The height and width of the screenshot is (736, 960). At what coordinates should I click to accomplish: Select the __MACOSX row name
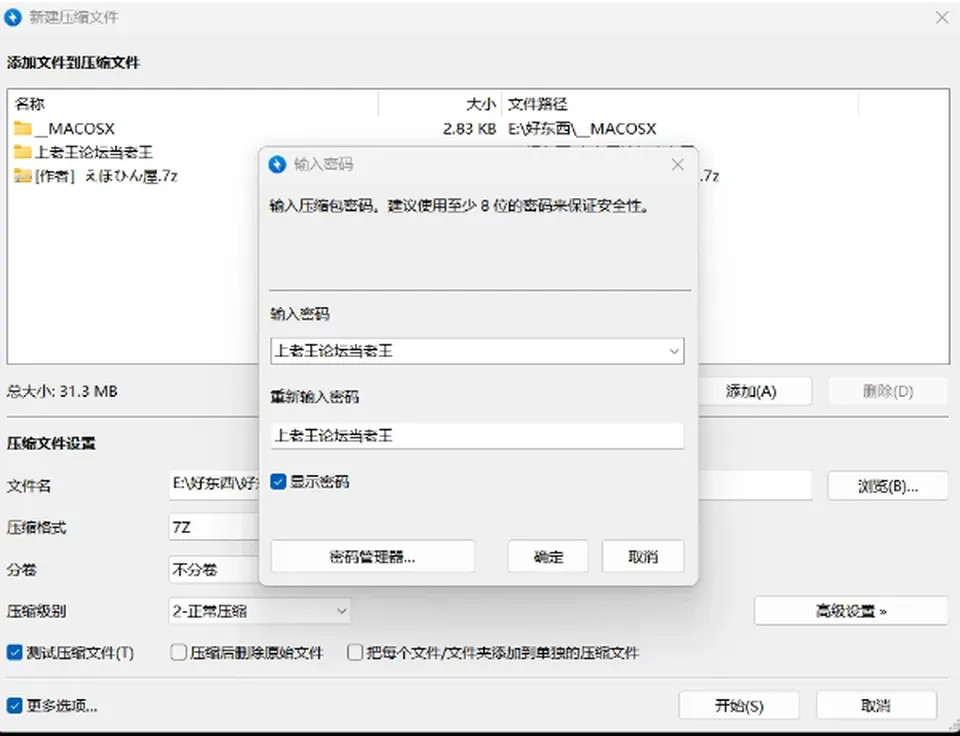pos(75,129)
